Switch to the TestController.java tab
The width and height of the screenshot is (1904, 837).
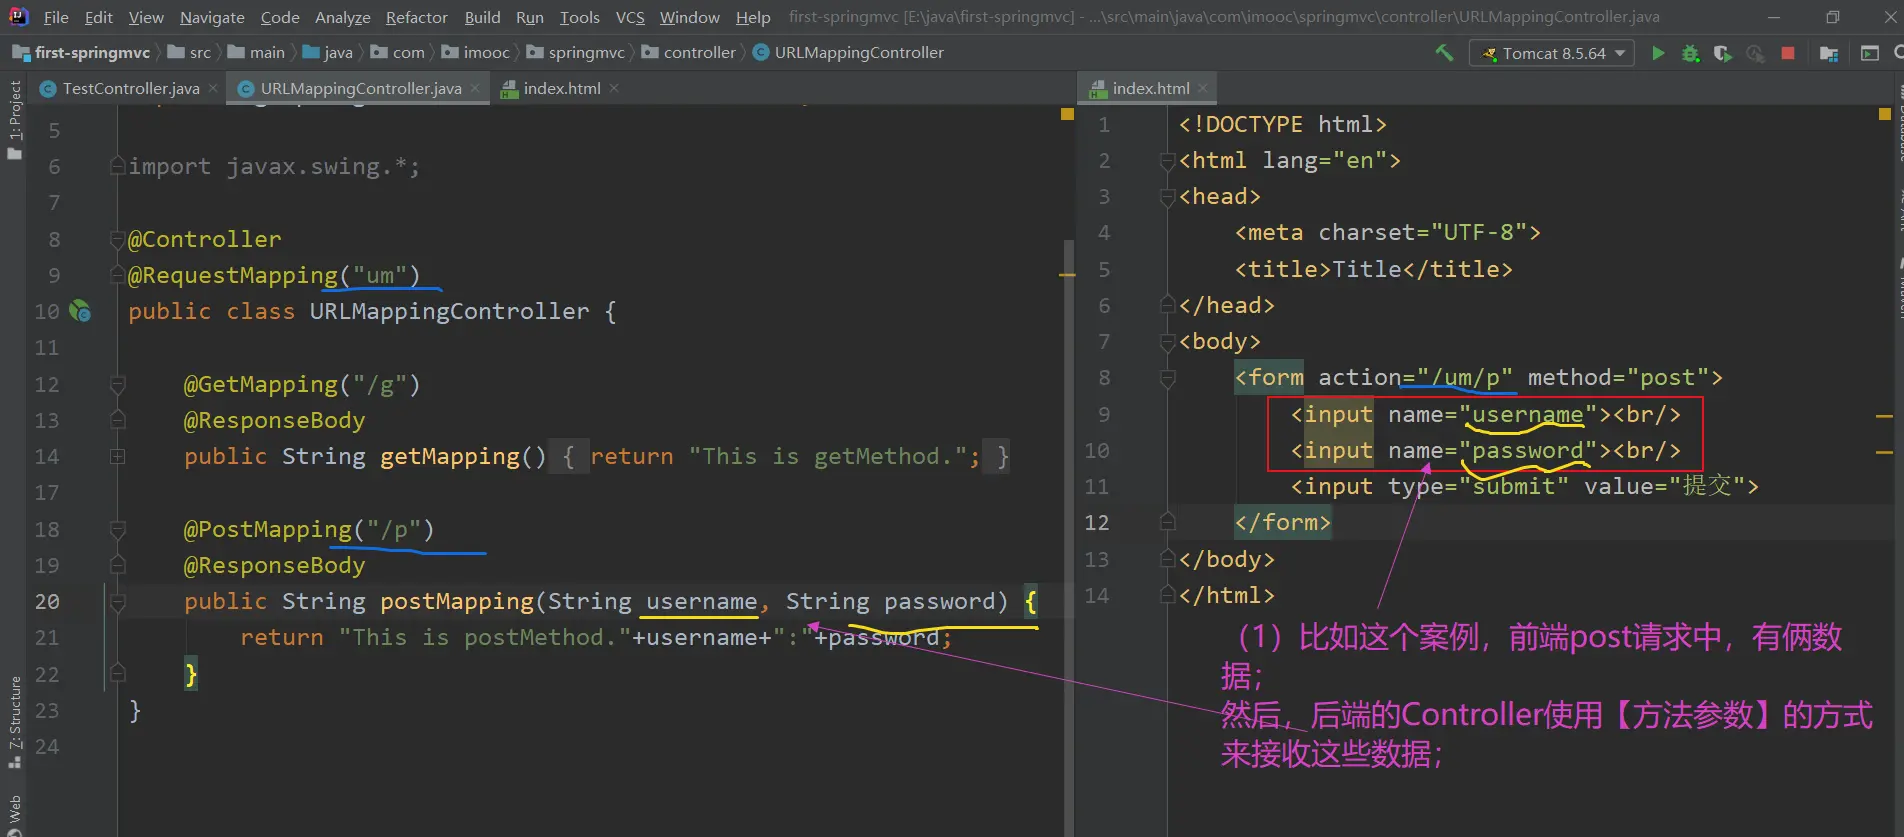tap(130, 88)
